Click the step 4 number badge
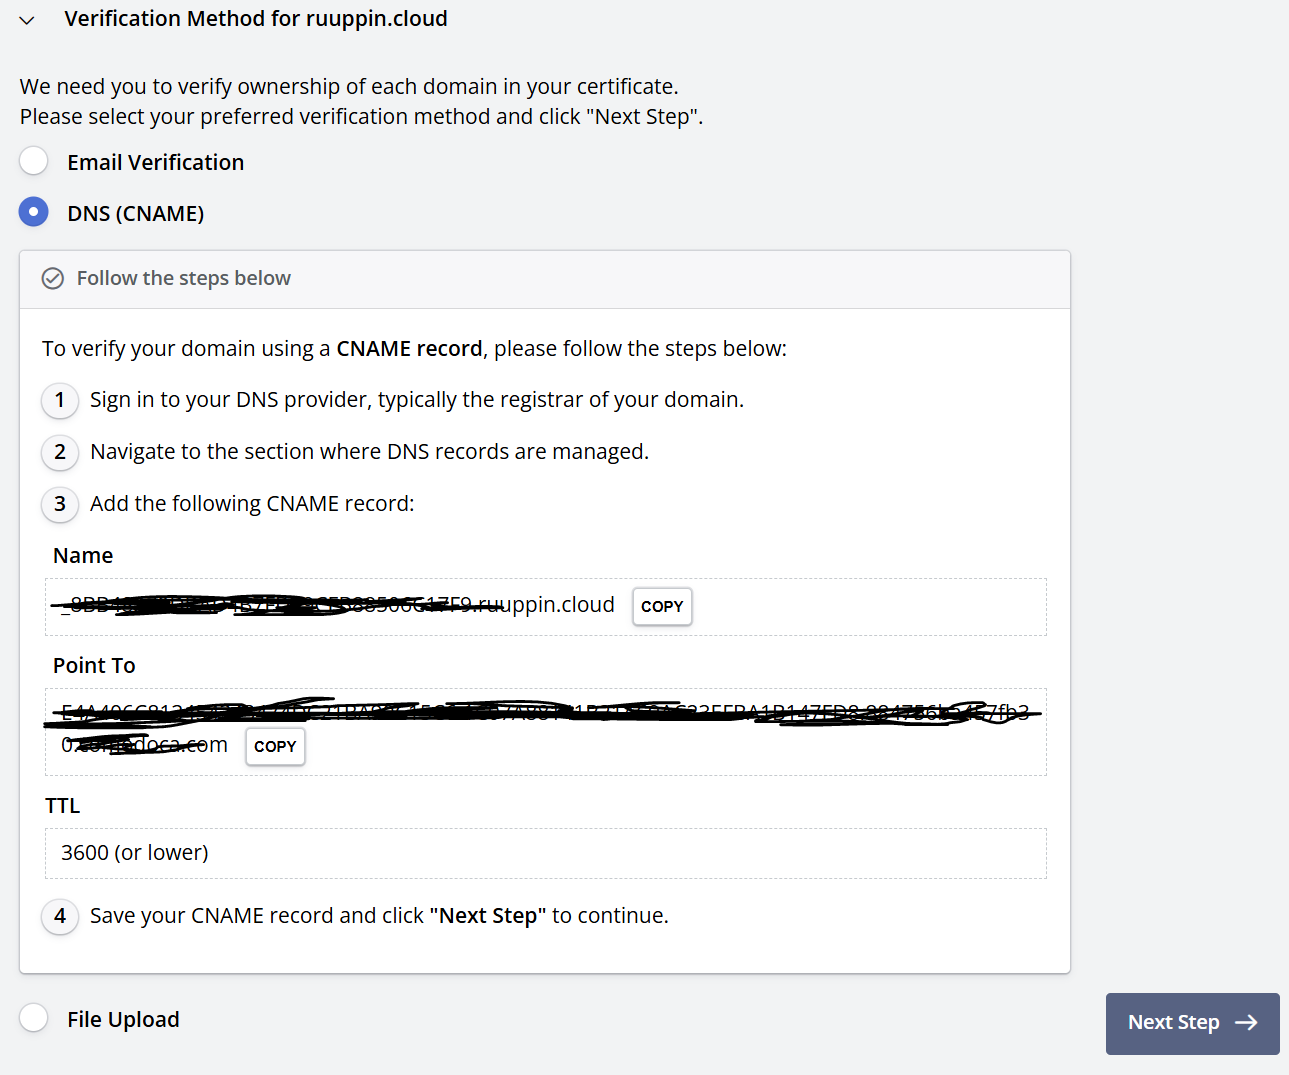1289x1075 pixels. click(60, 917)
